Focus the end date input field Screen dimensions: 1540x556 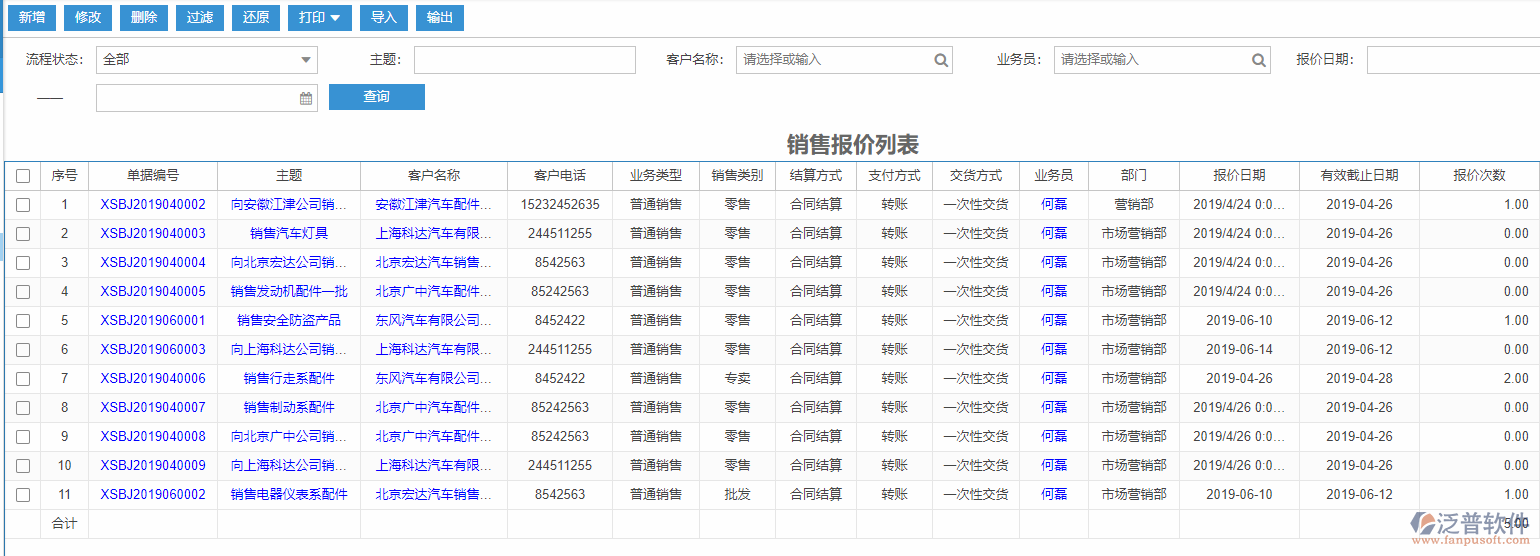(207, 98)
